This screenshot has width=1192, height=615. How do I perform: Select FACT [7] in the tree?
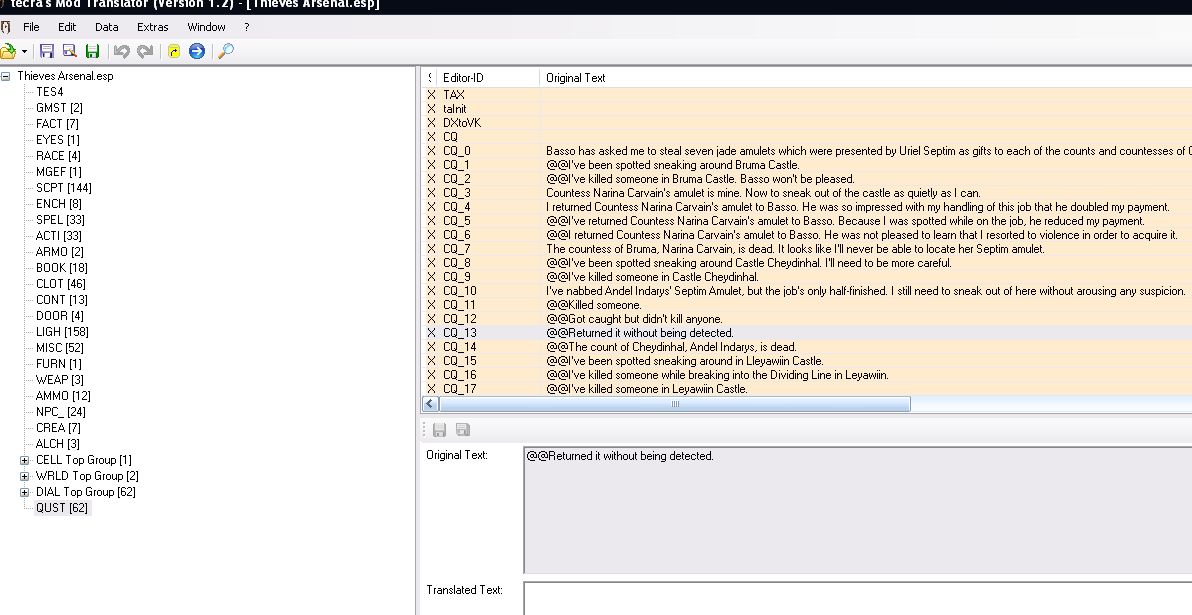57,124
